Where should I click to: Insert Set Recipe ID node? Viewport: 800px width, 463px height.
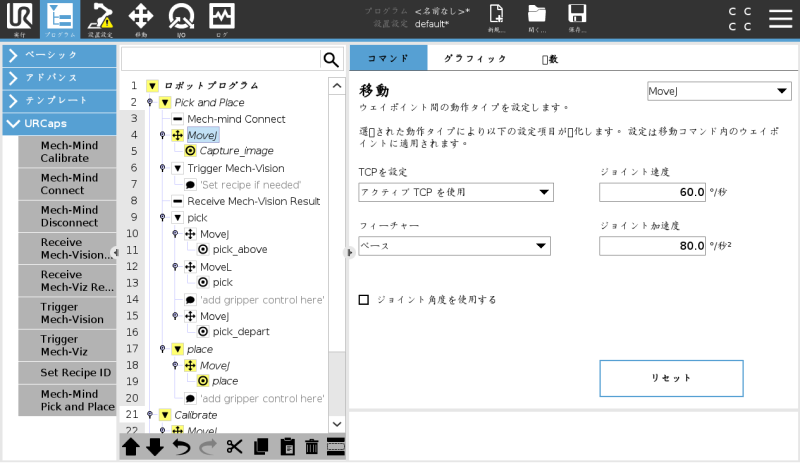(x=67, y=373)
